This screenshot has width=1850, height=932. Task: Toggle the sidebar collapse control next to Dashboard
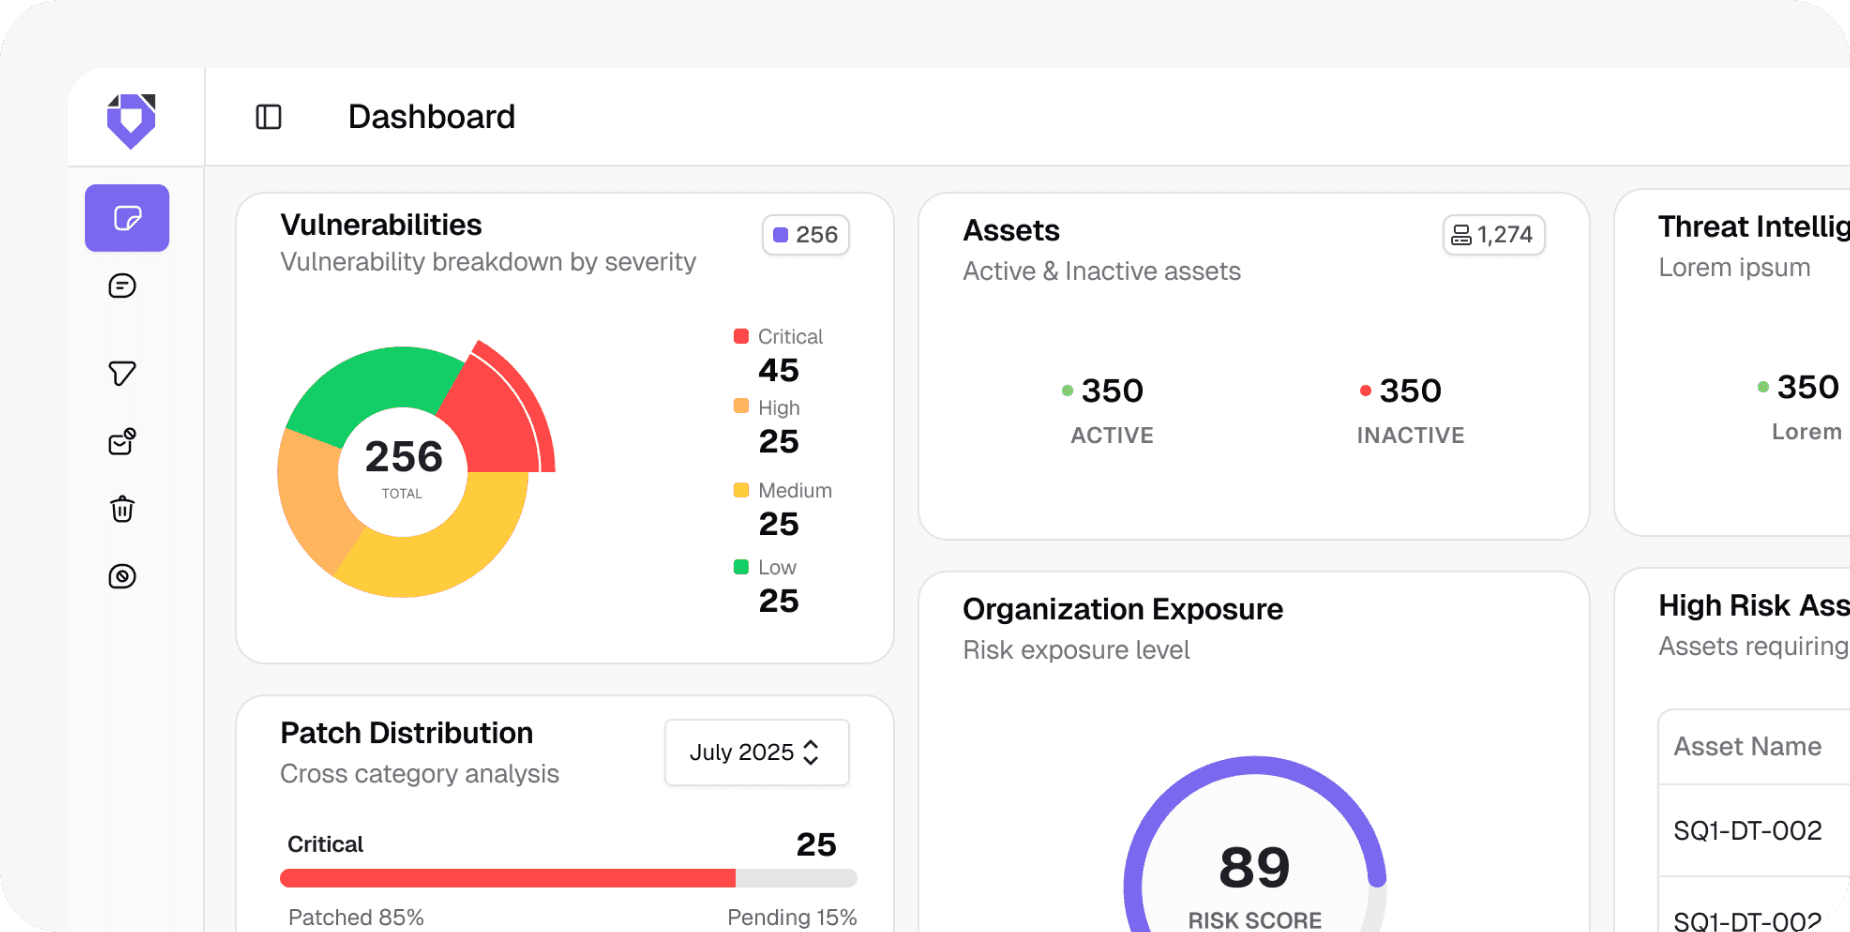[x=267, y=117]
